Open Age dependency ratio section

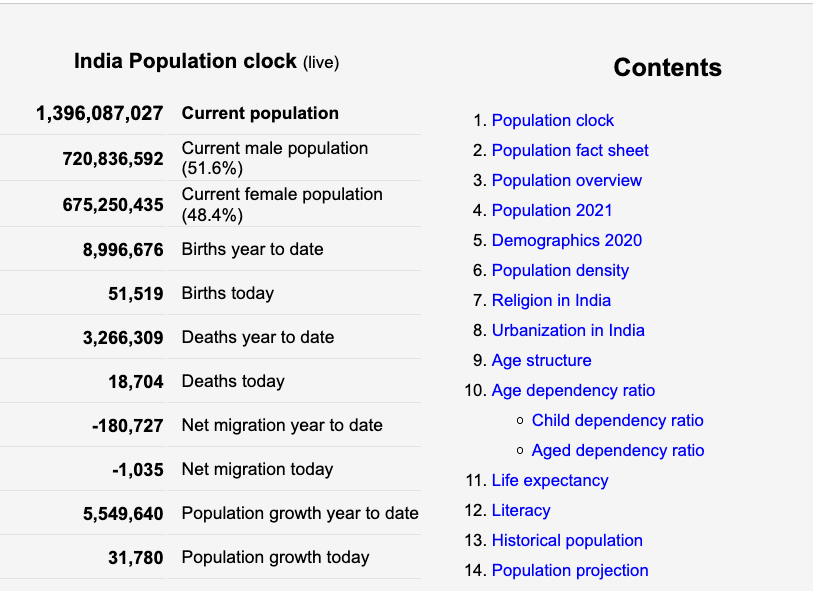click(x=573, y=391)
